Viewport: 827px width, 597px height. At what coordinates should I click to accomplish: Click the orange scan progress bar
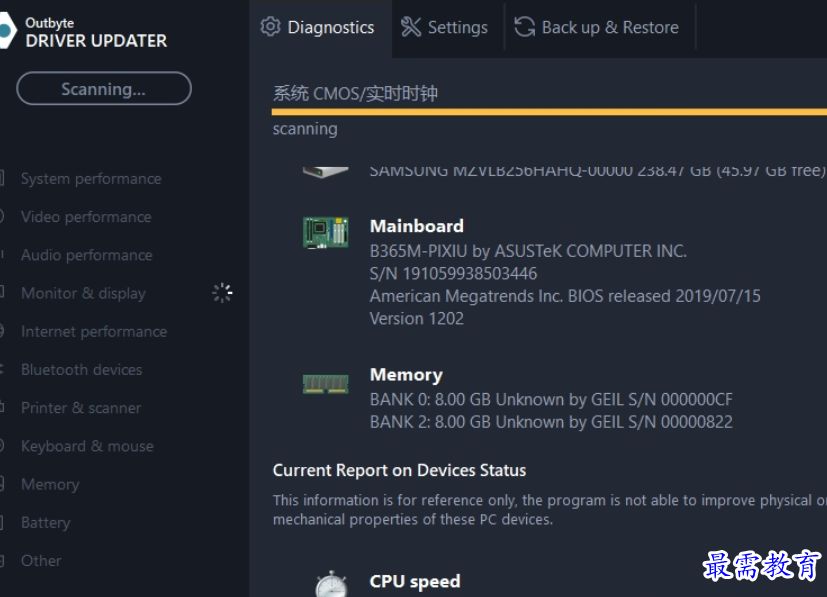(549, 112)
